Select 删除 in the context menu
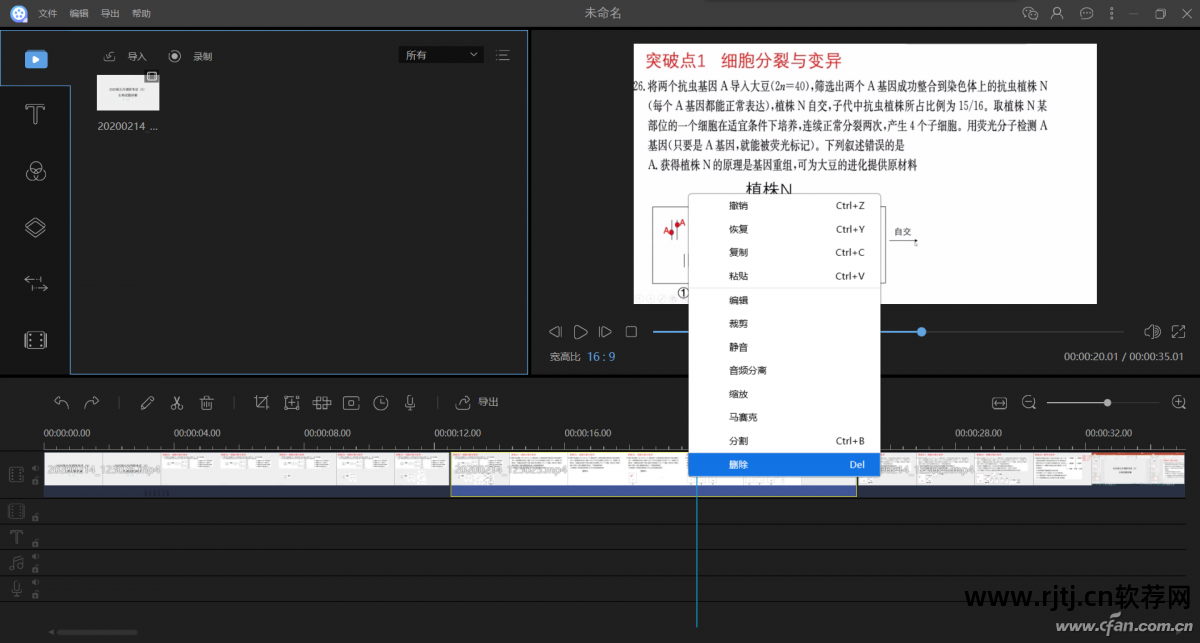The height and width of the screenshot is (643, 1200). pyautogui.click(x=738, y=465)
